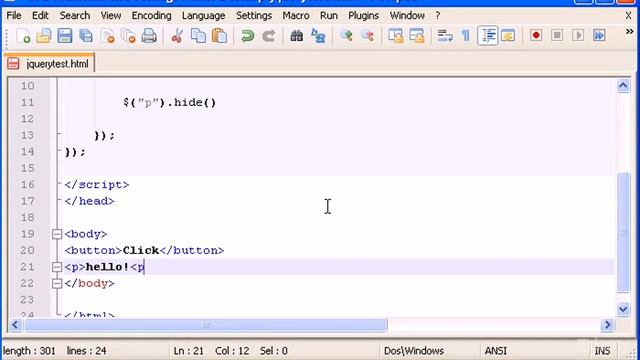Click the horizontal scrollbar right arrow
The image size is (640, 360).
(x=607, y=325)
